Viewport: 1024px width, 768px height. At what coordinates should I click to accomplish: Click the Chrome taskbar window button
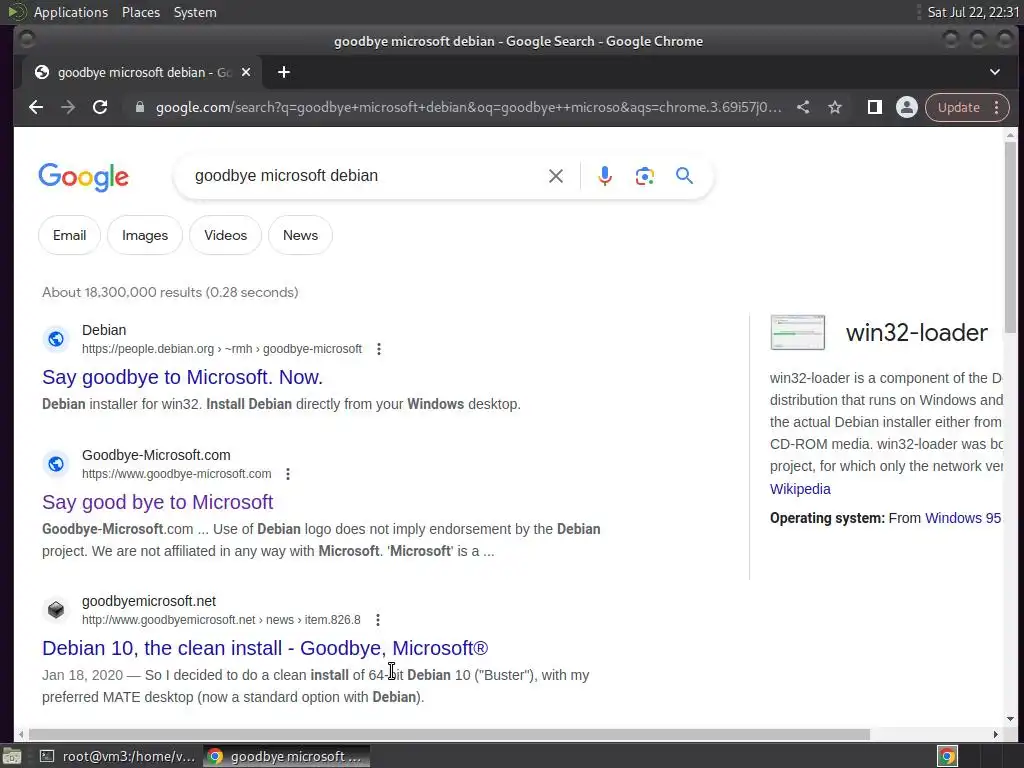point(286,756)
